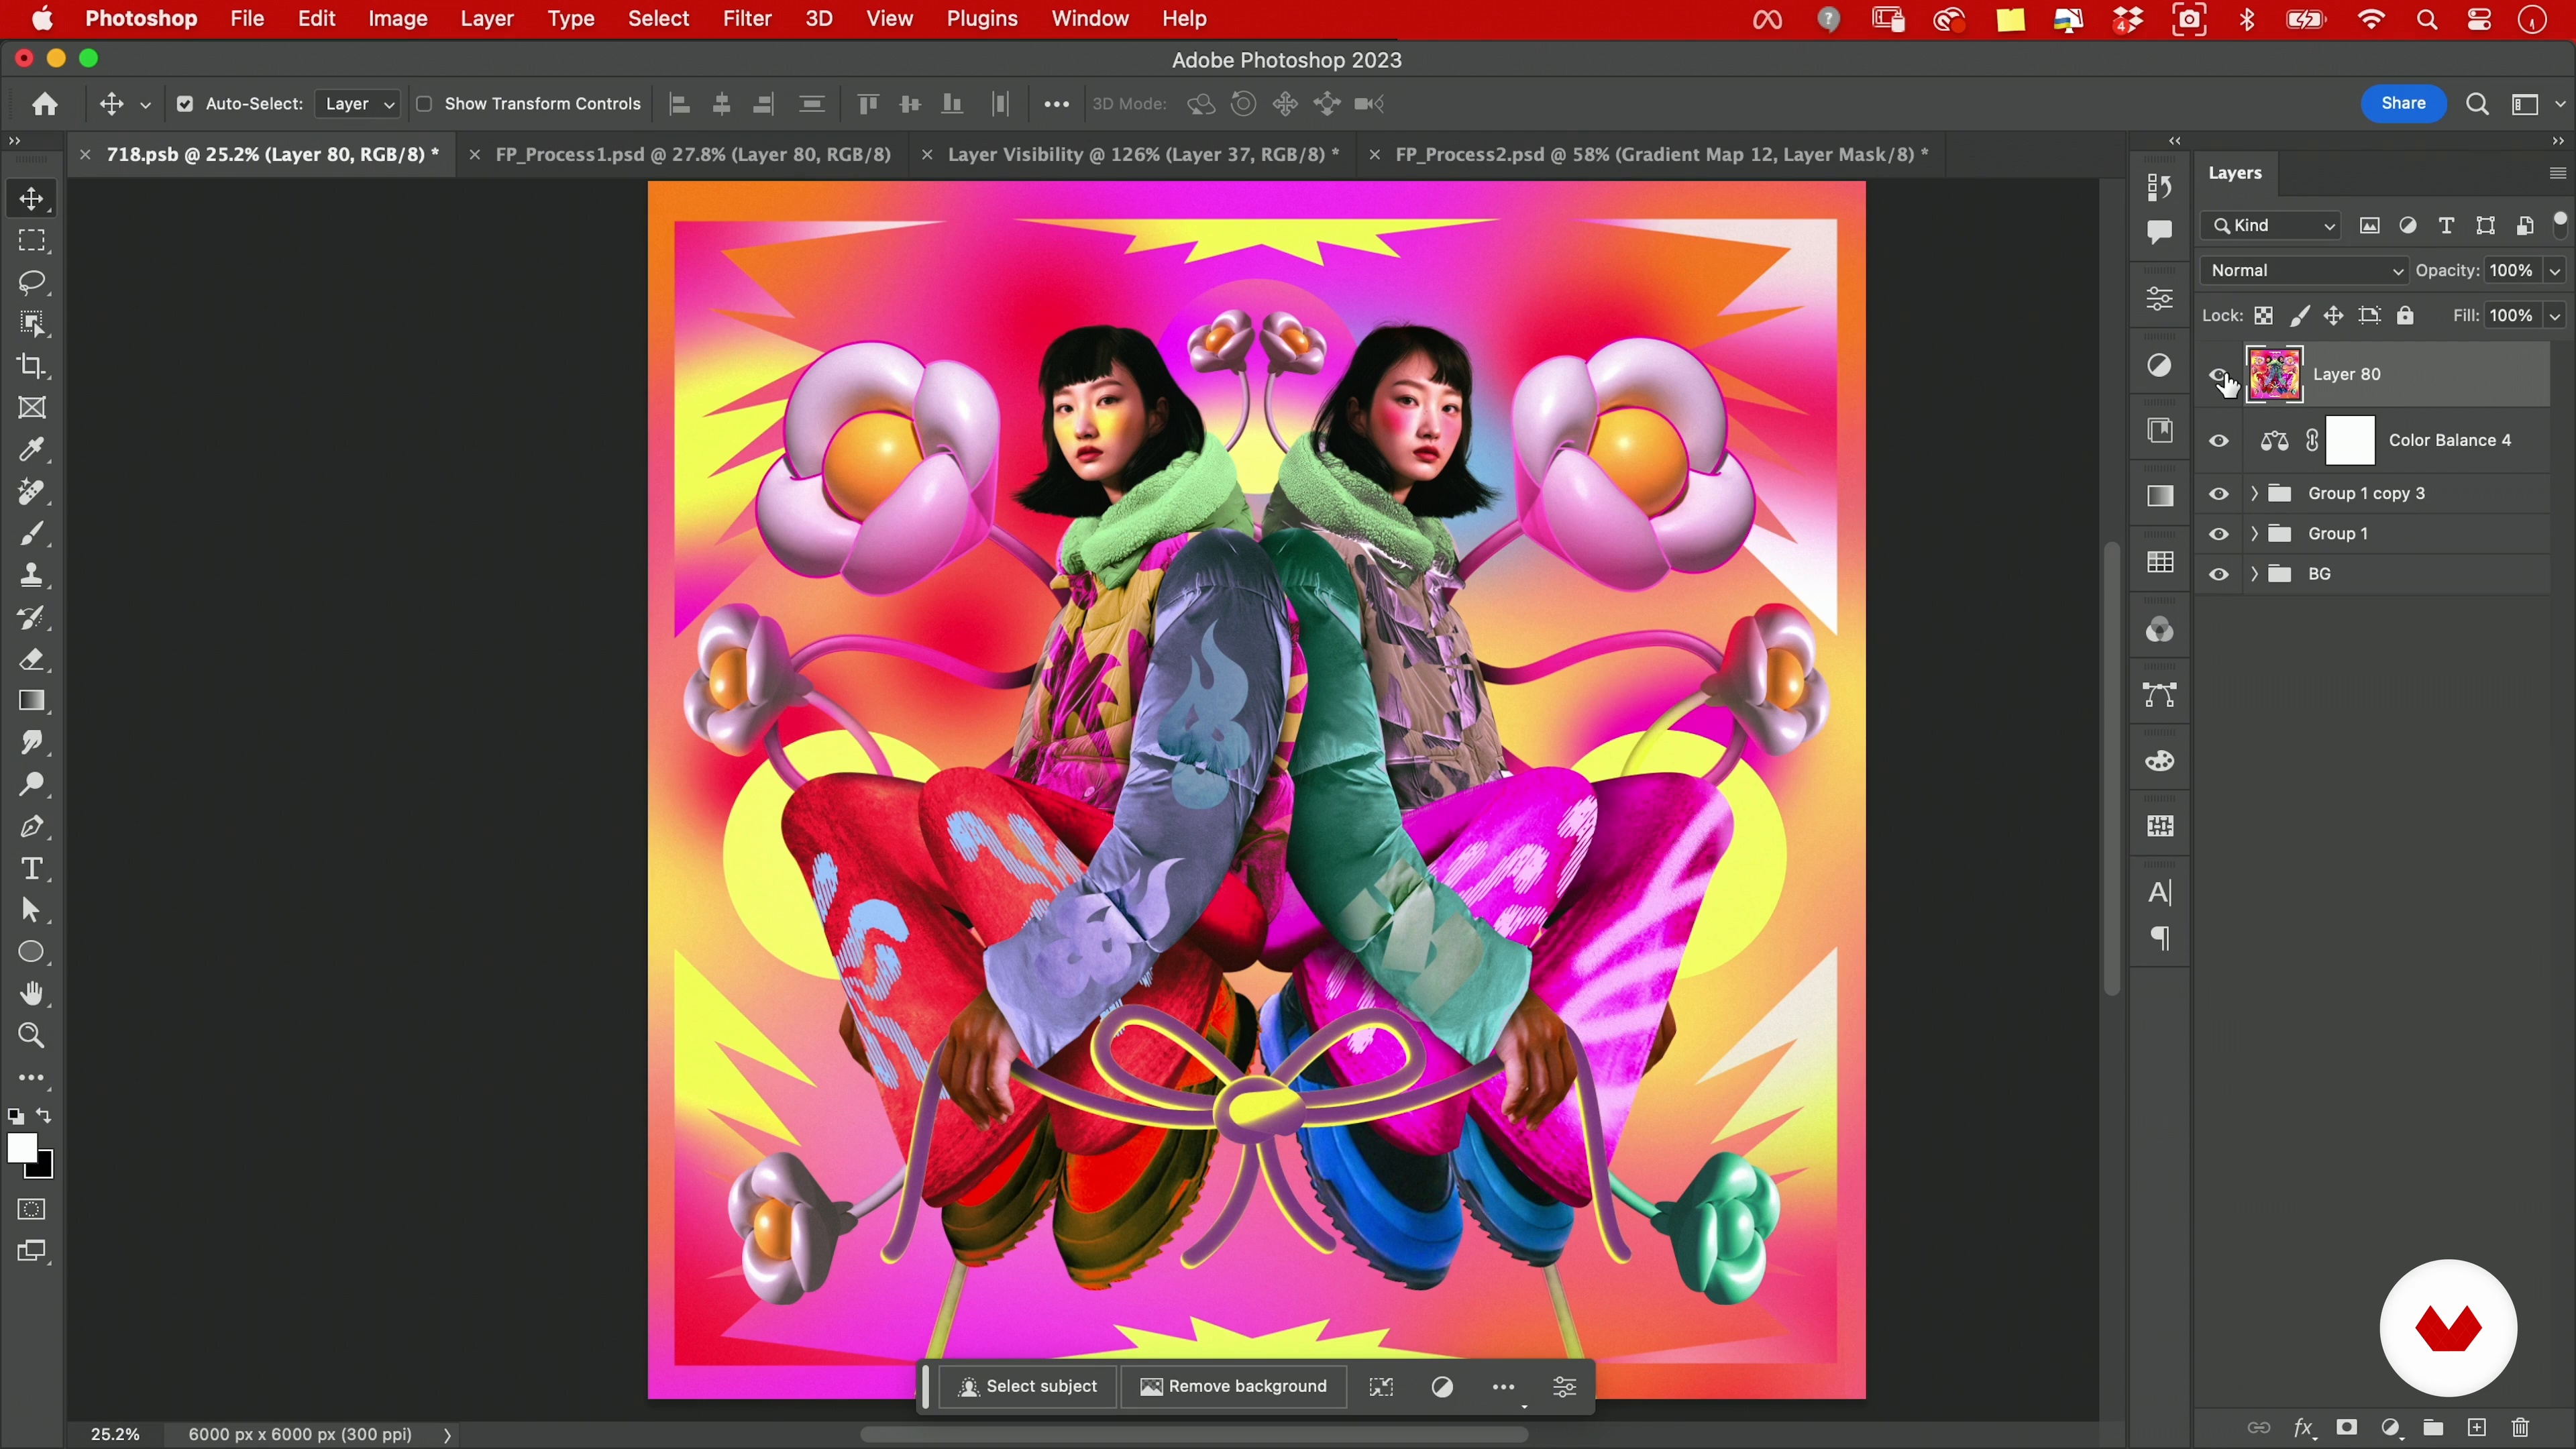The height and width of the screenshot is (1449, 2576).
Task: Expand the Group 1 copy 3 folder
Action: 2254,493
